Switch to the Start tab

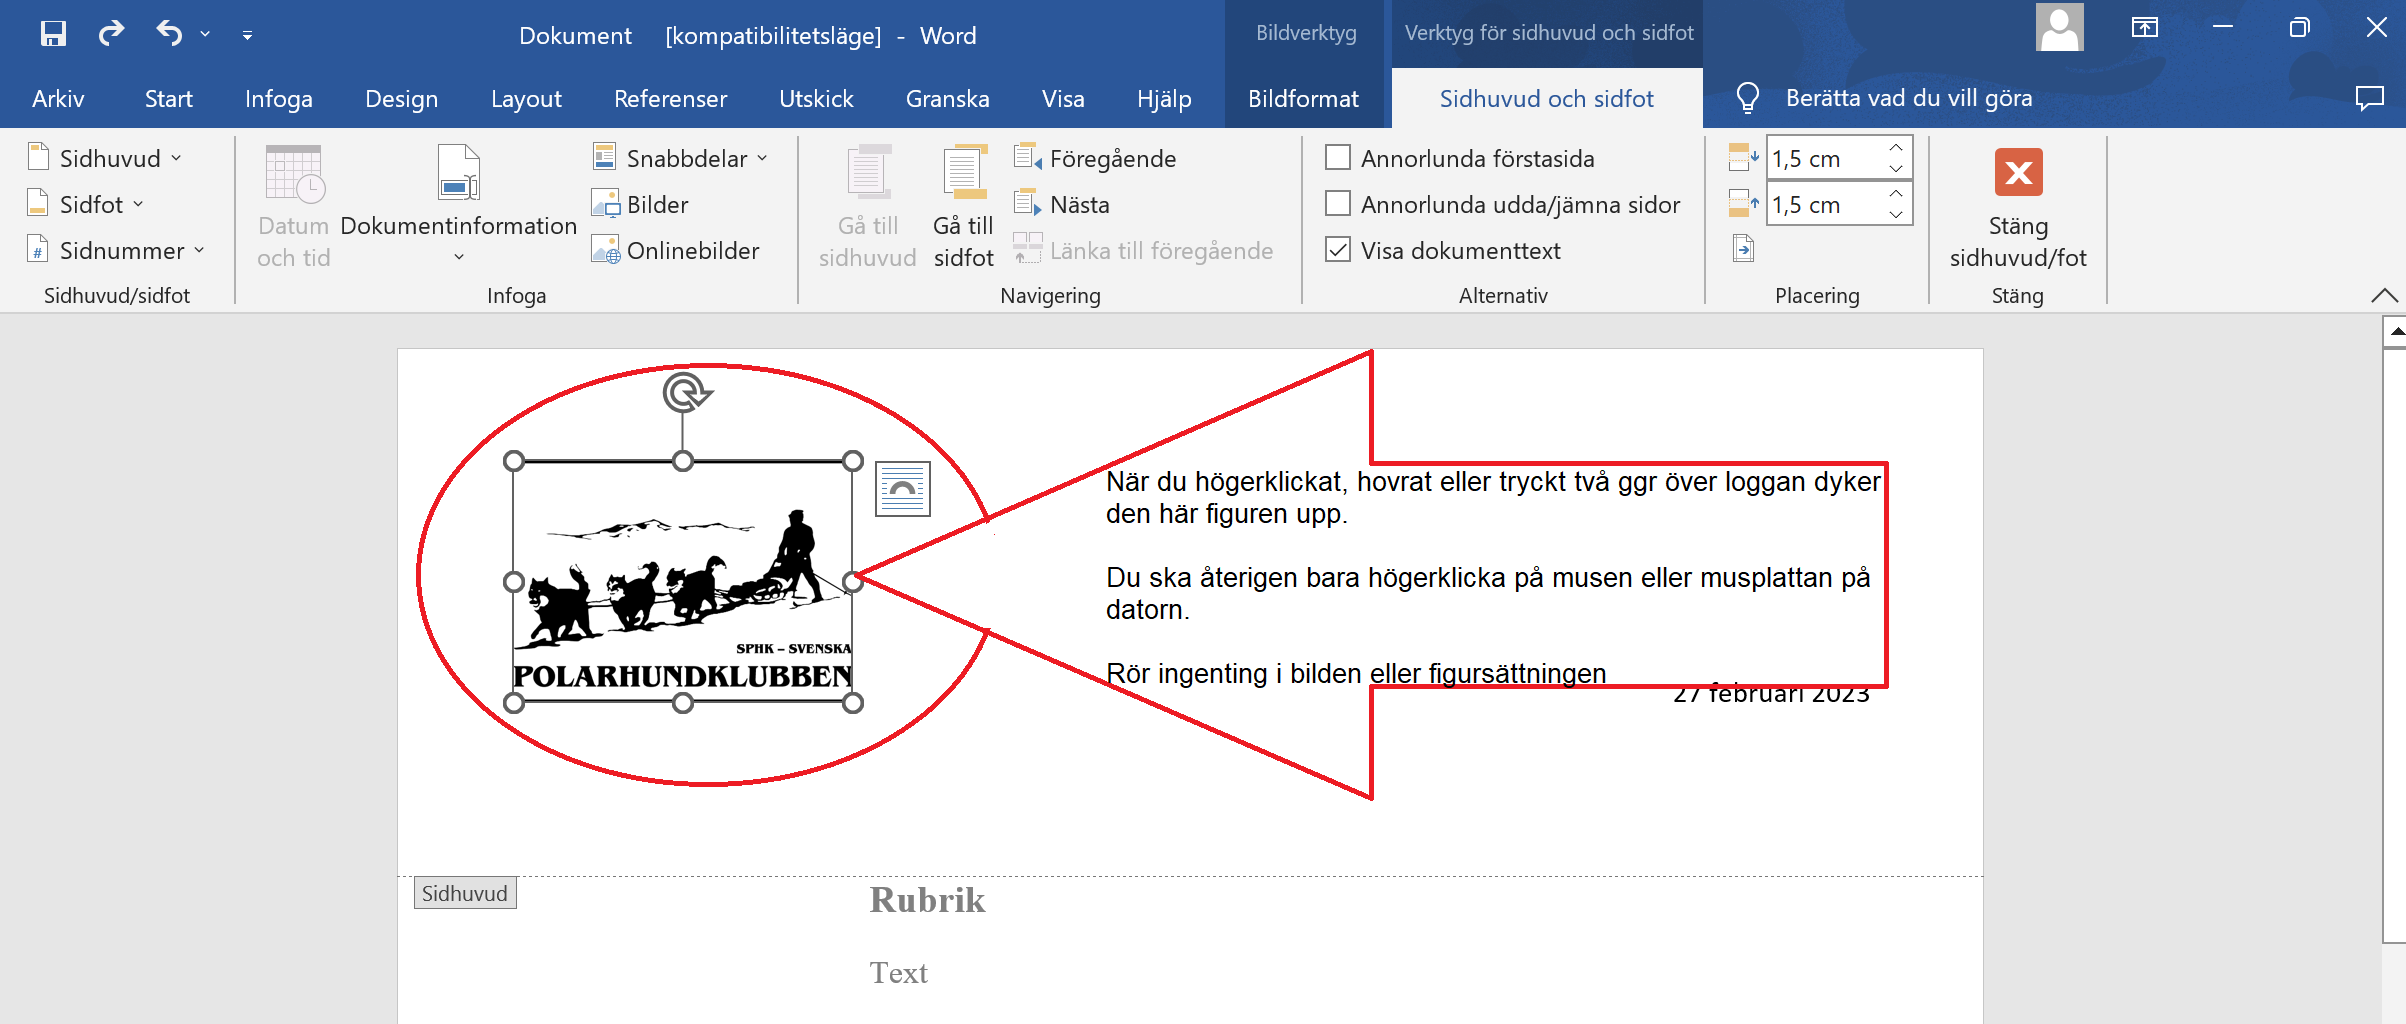[x=168, y=99]
